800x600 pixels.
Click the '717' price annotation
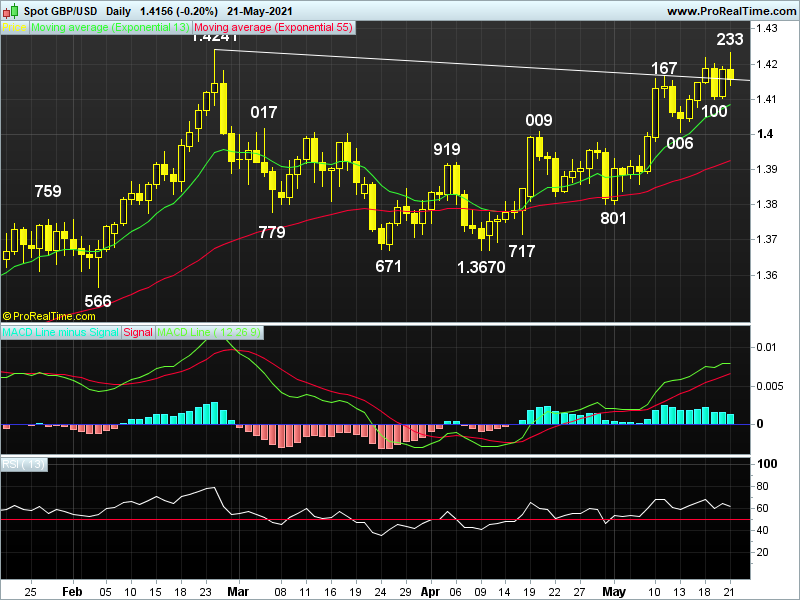(x=521, y=251)
